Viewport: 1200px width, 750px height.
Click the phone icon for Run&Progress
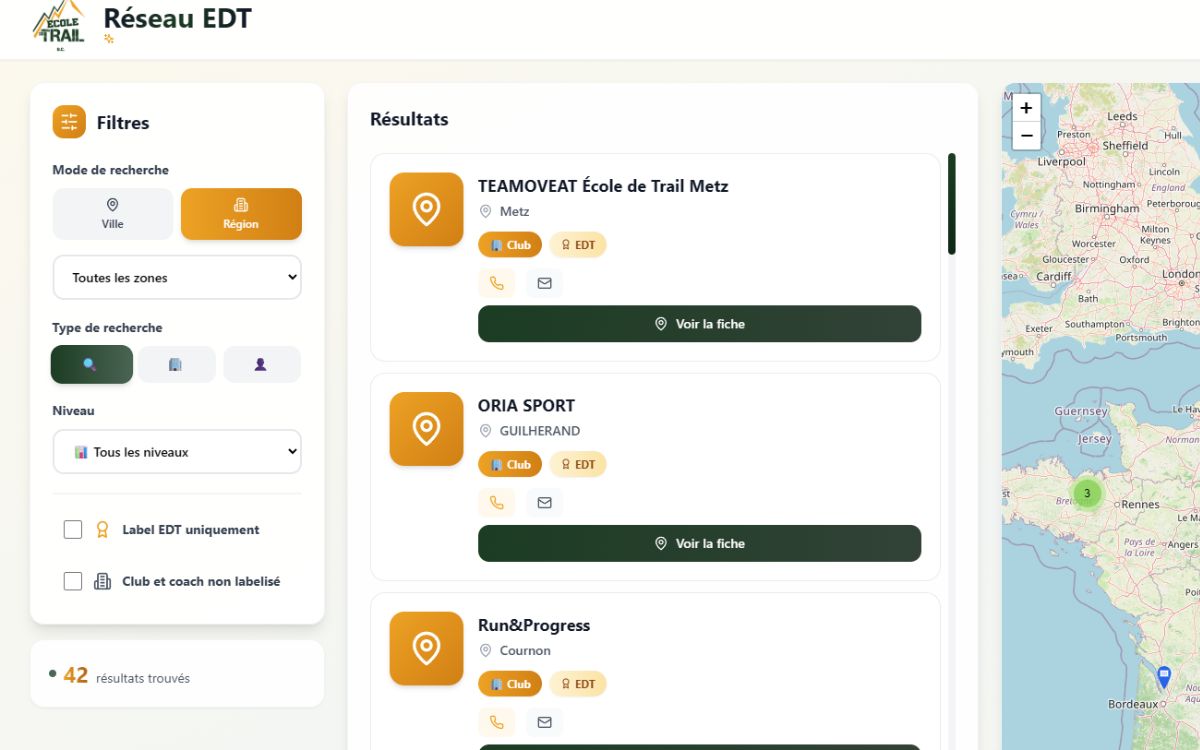click(496, 722)
